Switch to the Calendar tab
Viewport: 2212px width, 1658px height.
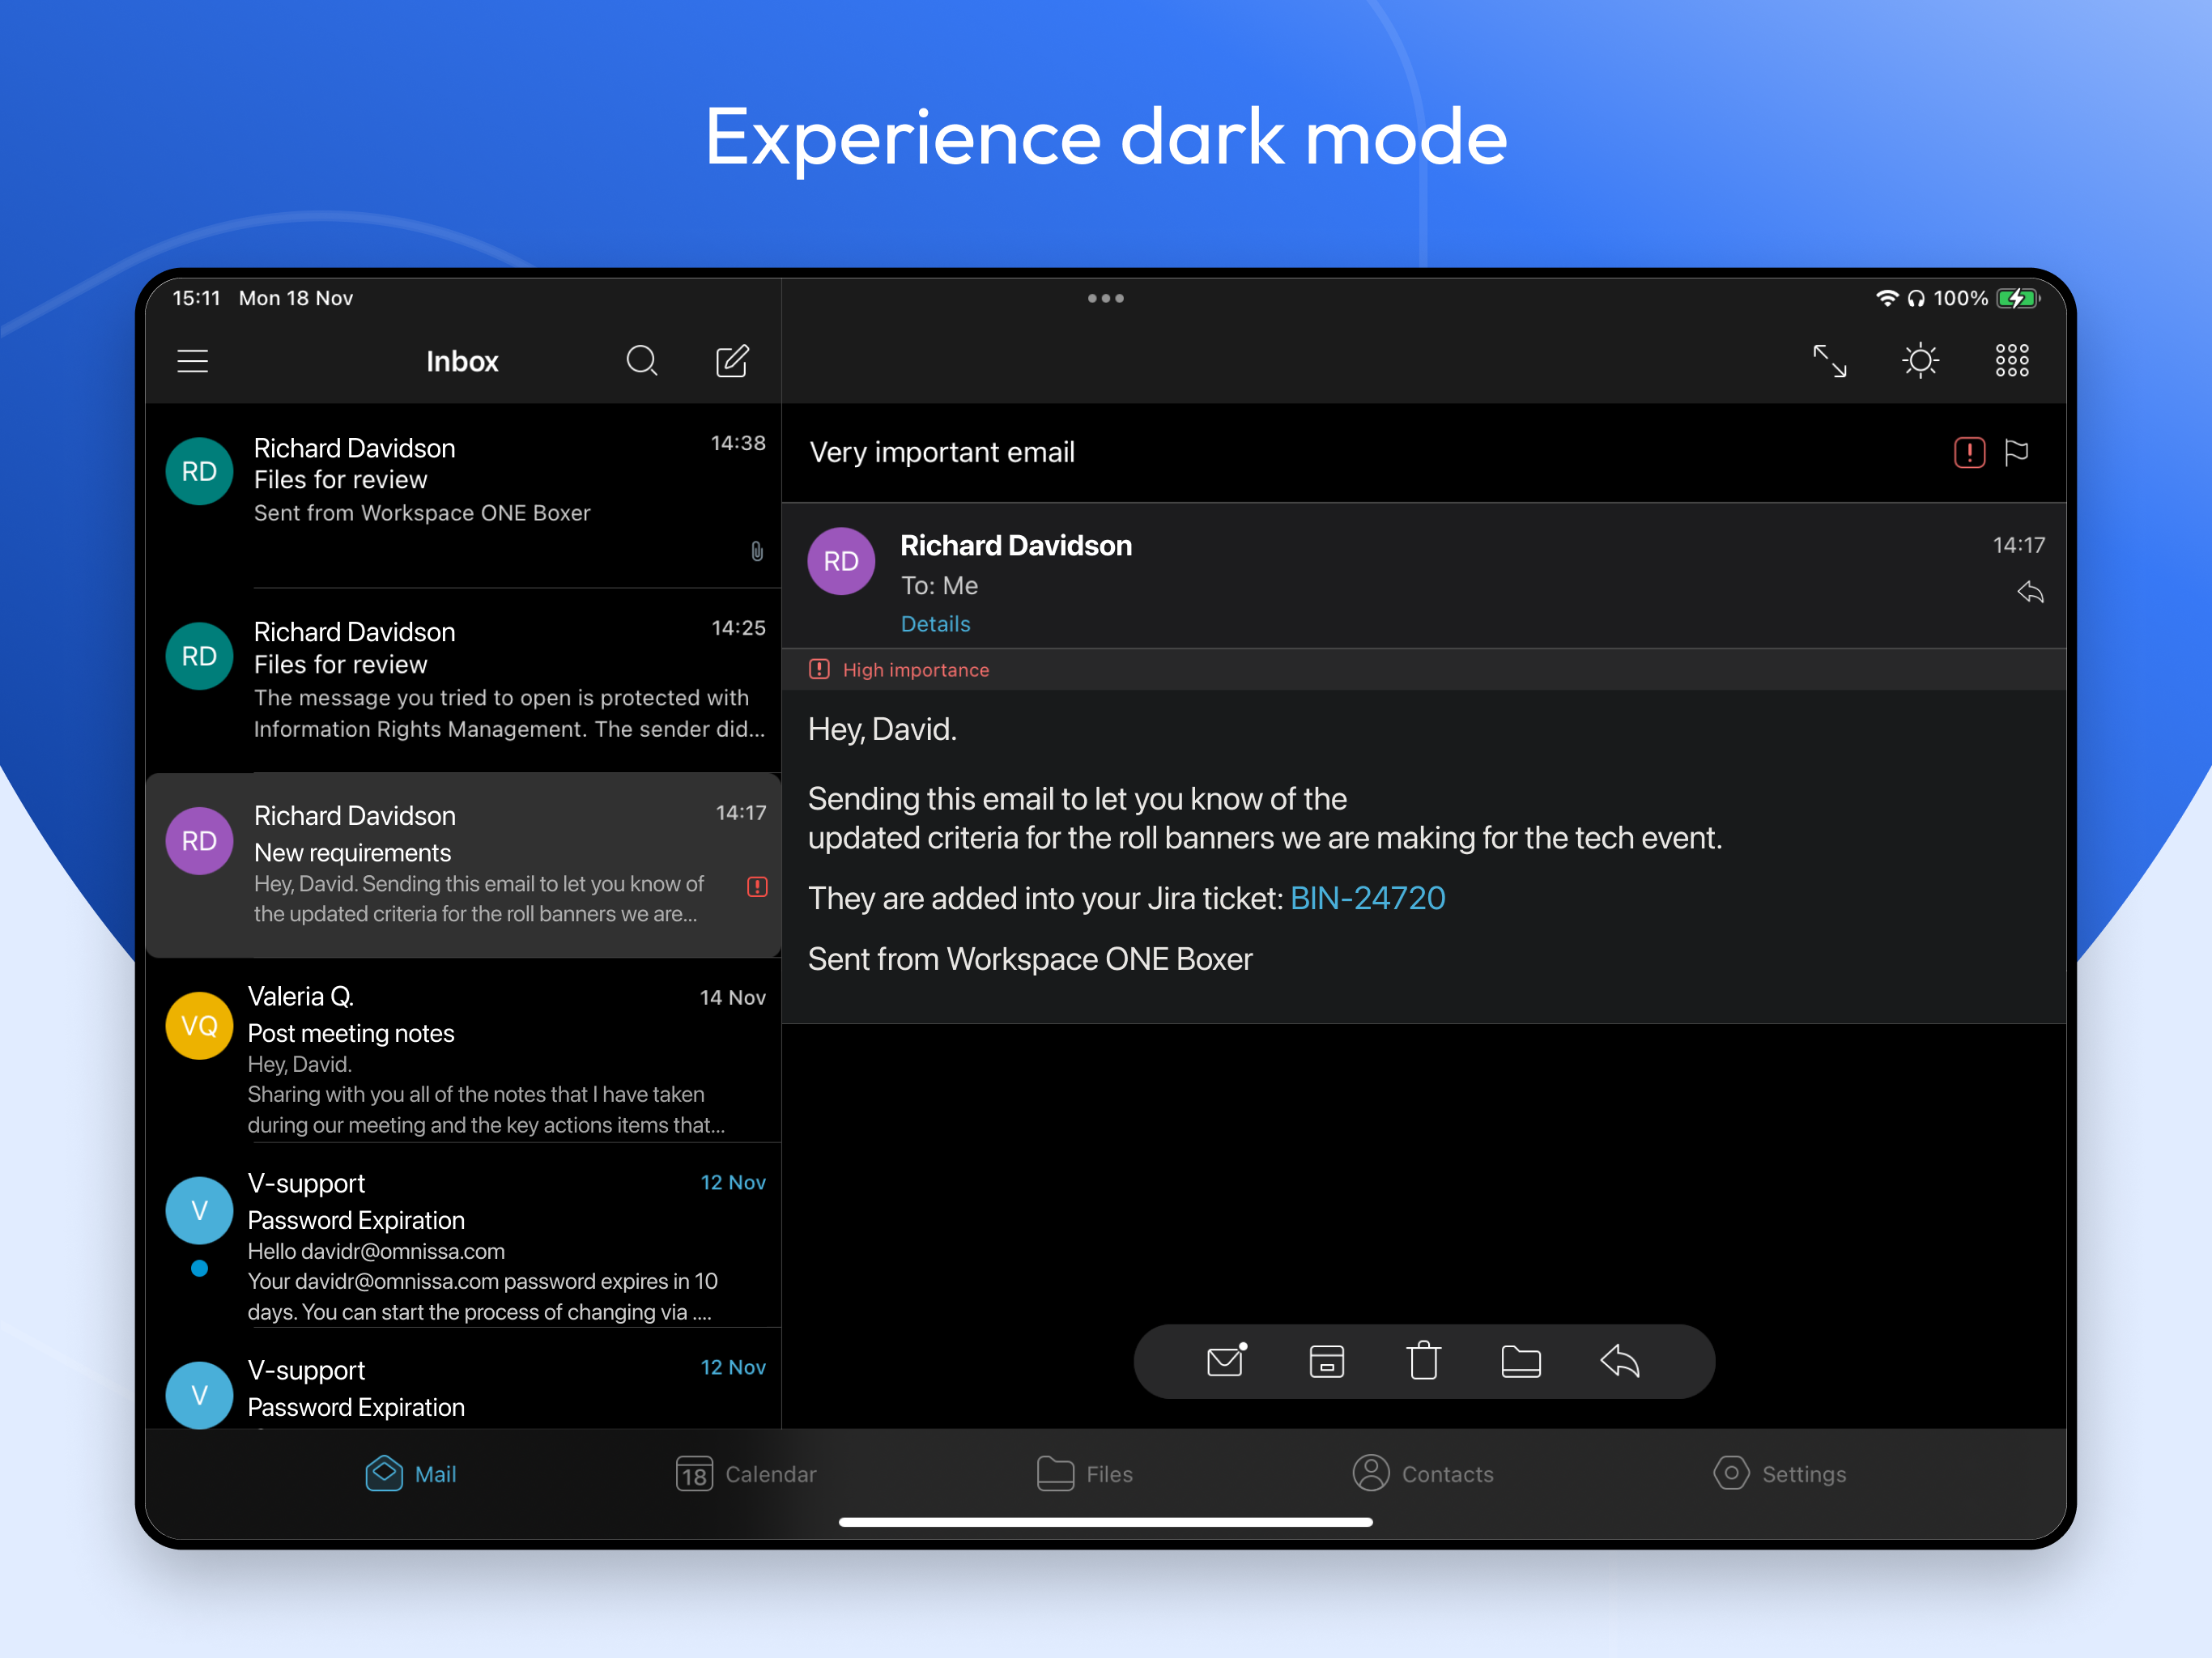(x=746, y=1474)
